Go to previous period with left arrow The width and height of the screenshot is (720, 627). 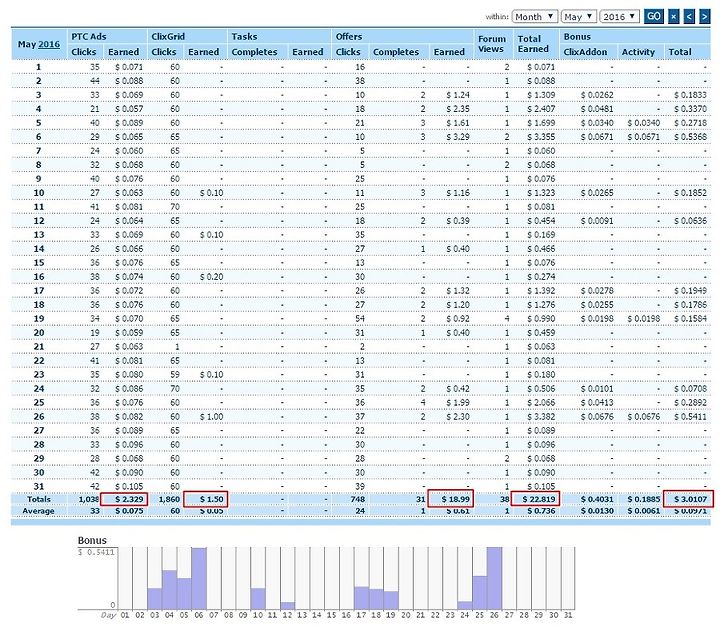coord(689,17)
